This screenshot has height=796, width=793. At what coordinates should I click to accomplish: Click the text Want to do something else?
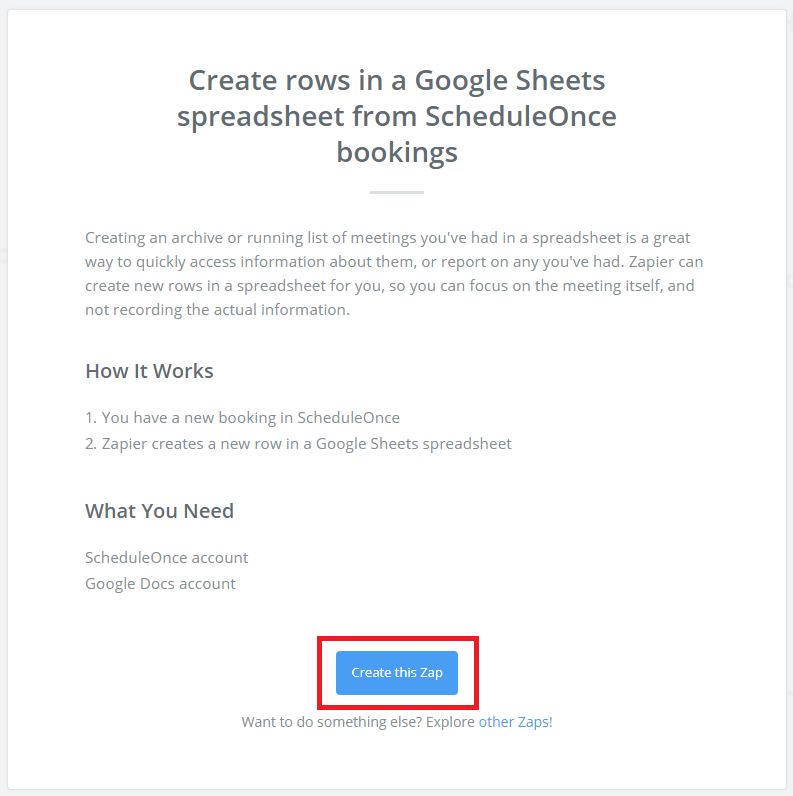click(x=332, y=722)
